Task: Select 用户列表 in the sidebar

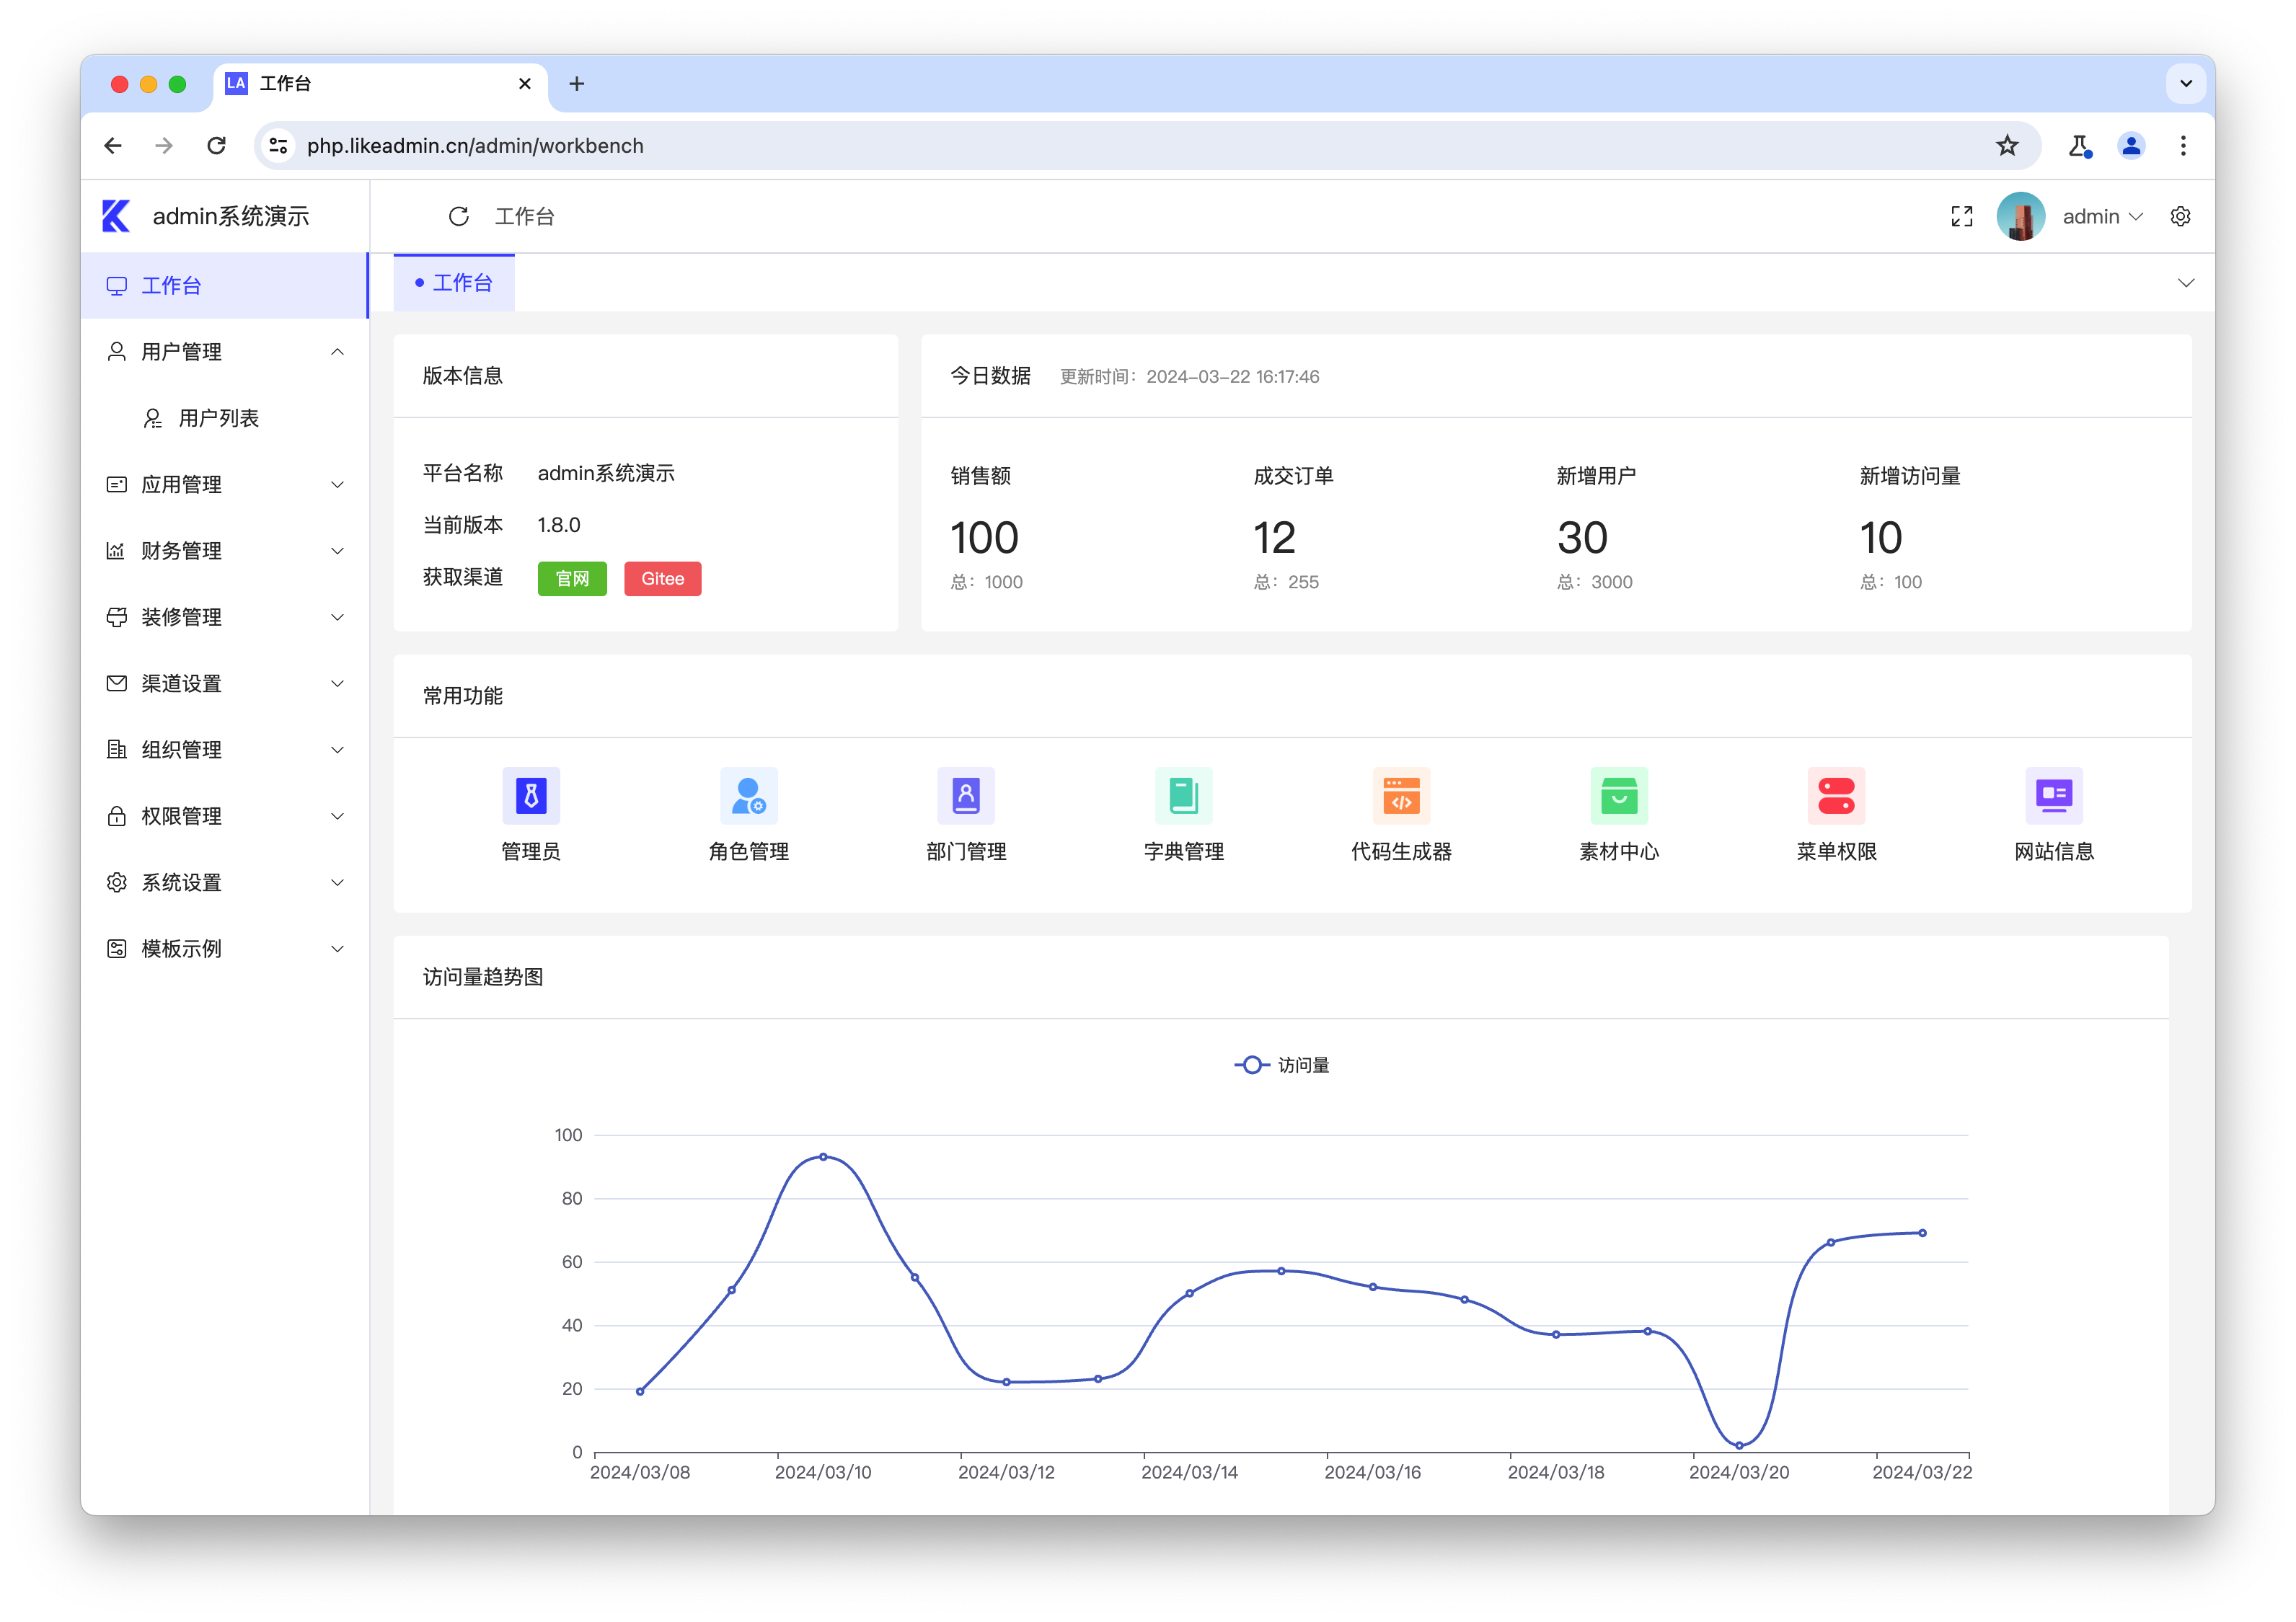Action: click(218, 418)
